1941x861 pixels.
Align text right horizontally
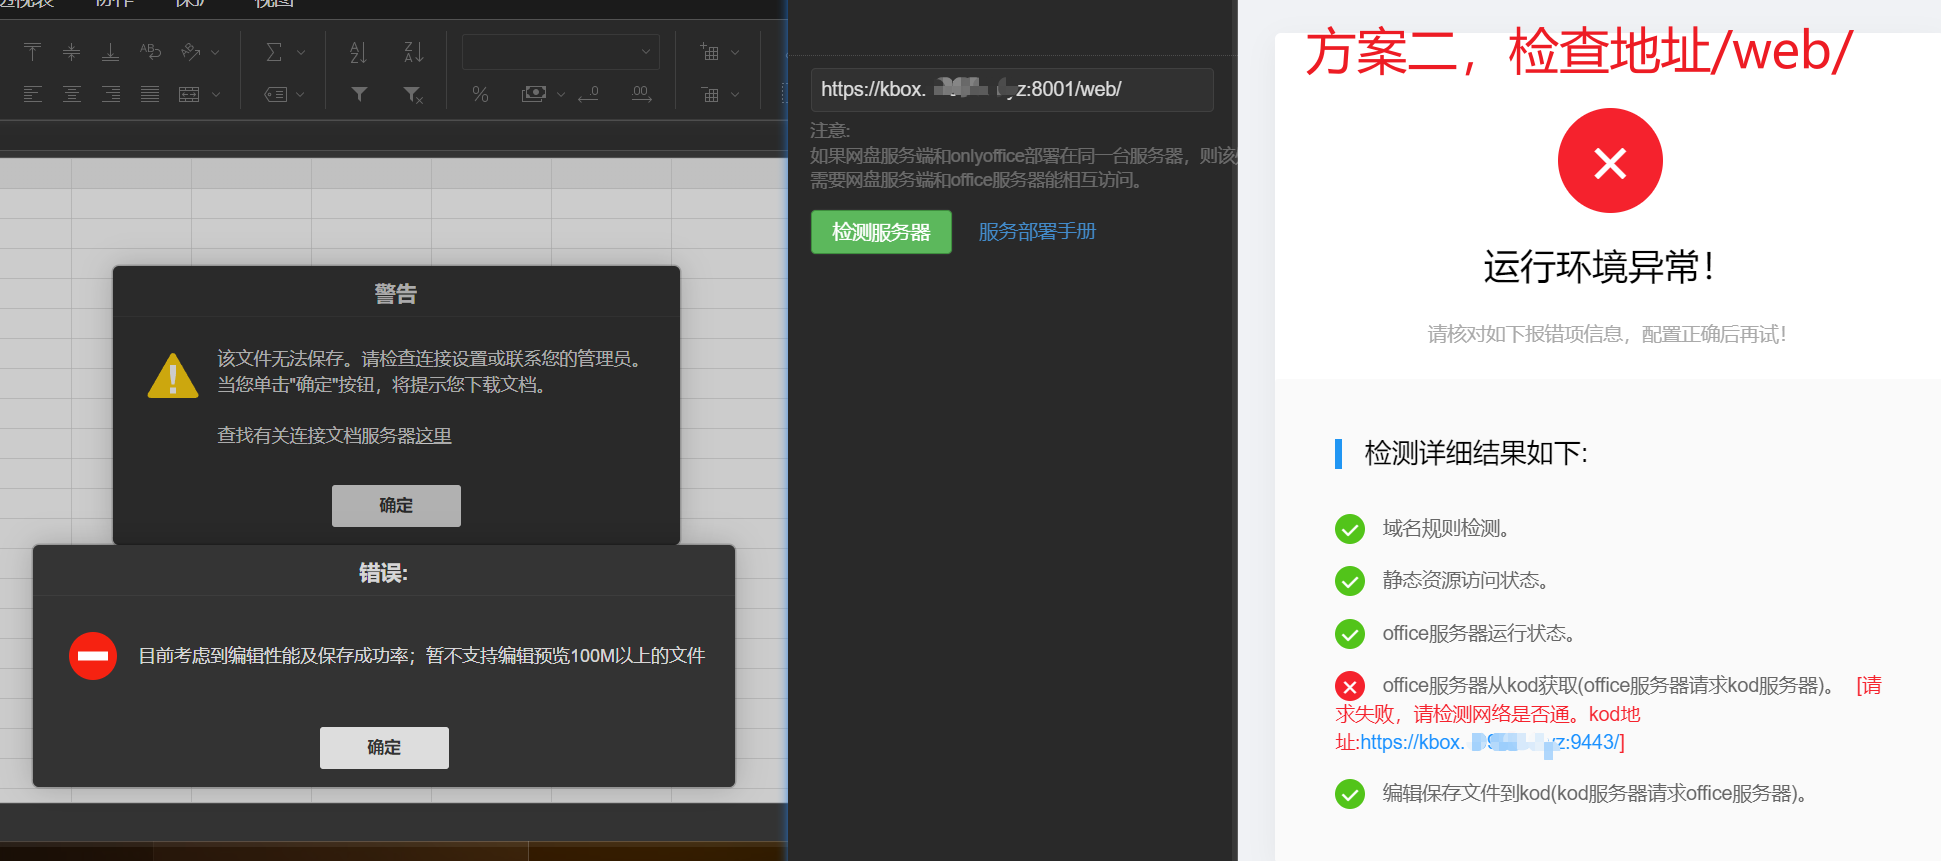pos(111,94)
